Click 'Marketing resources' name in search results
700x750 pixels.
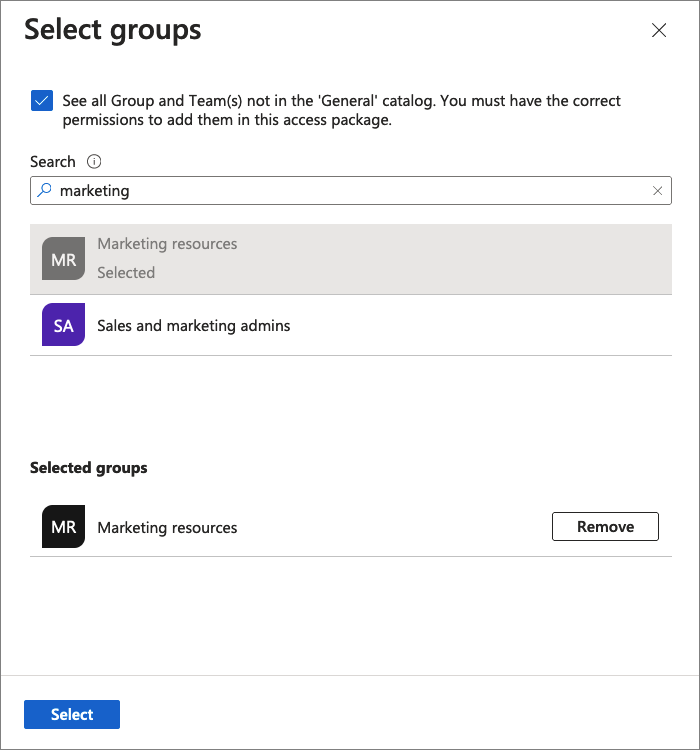click(167, 244)
